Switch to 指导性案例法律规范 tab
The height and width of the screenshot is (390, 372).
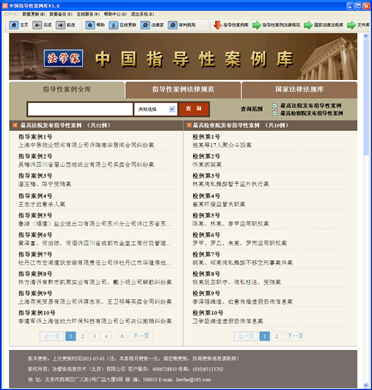pos(183,89)
